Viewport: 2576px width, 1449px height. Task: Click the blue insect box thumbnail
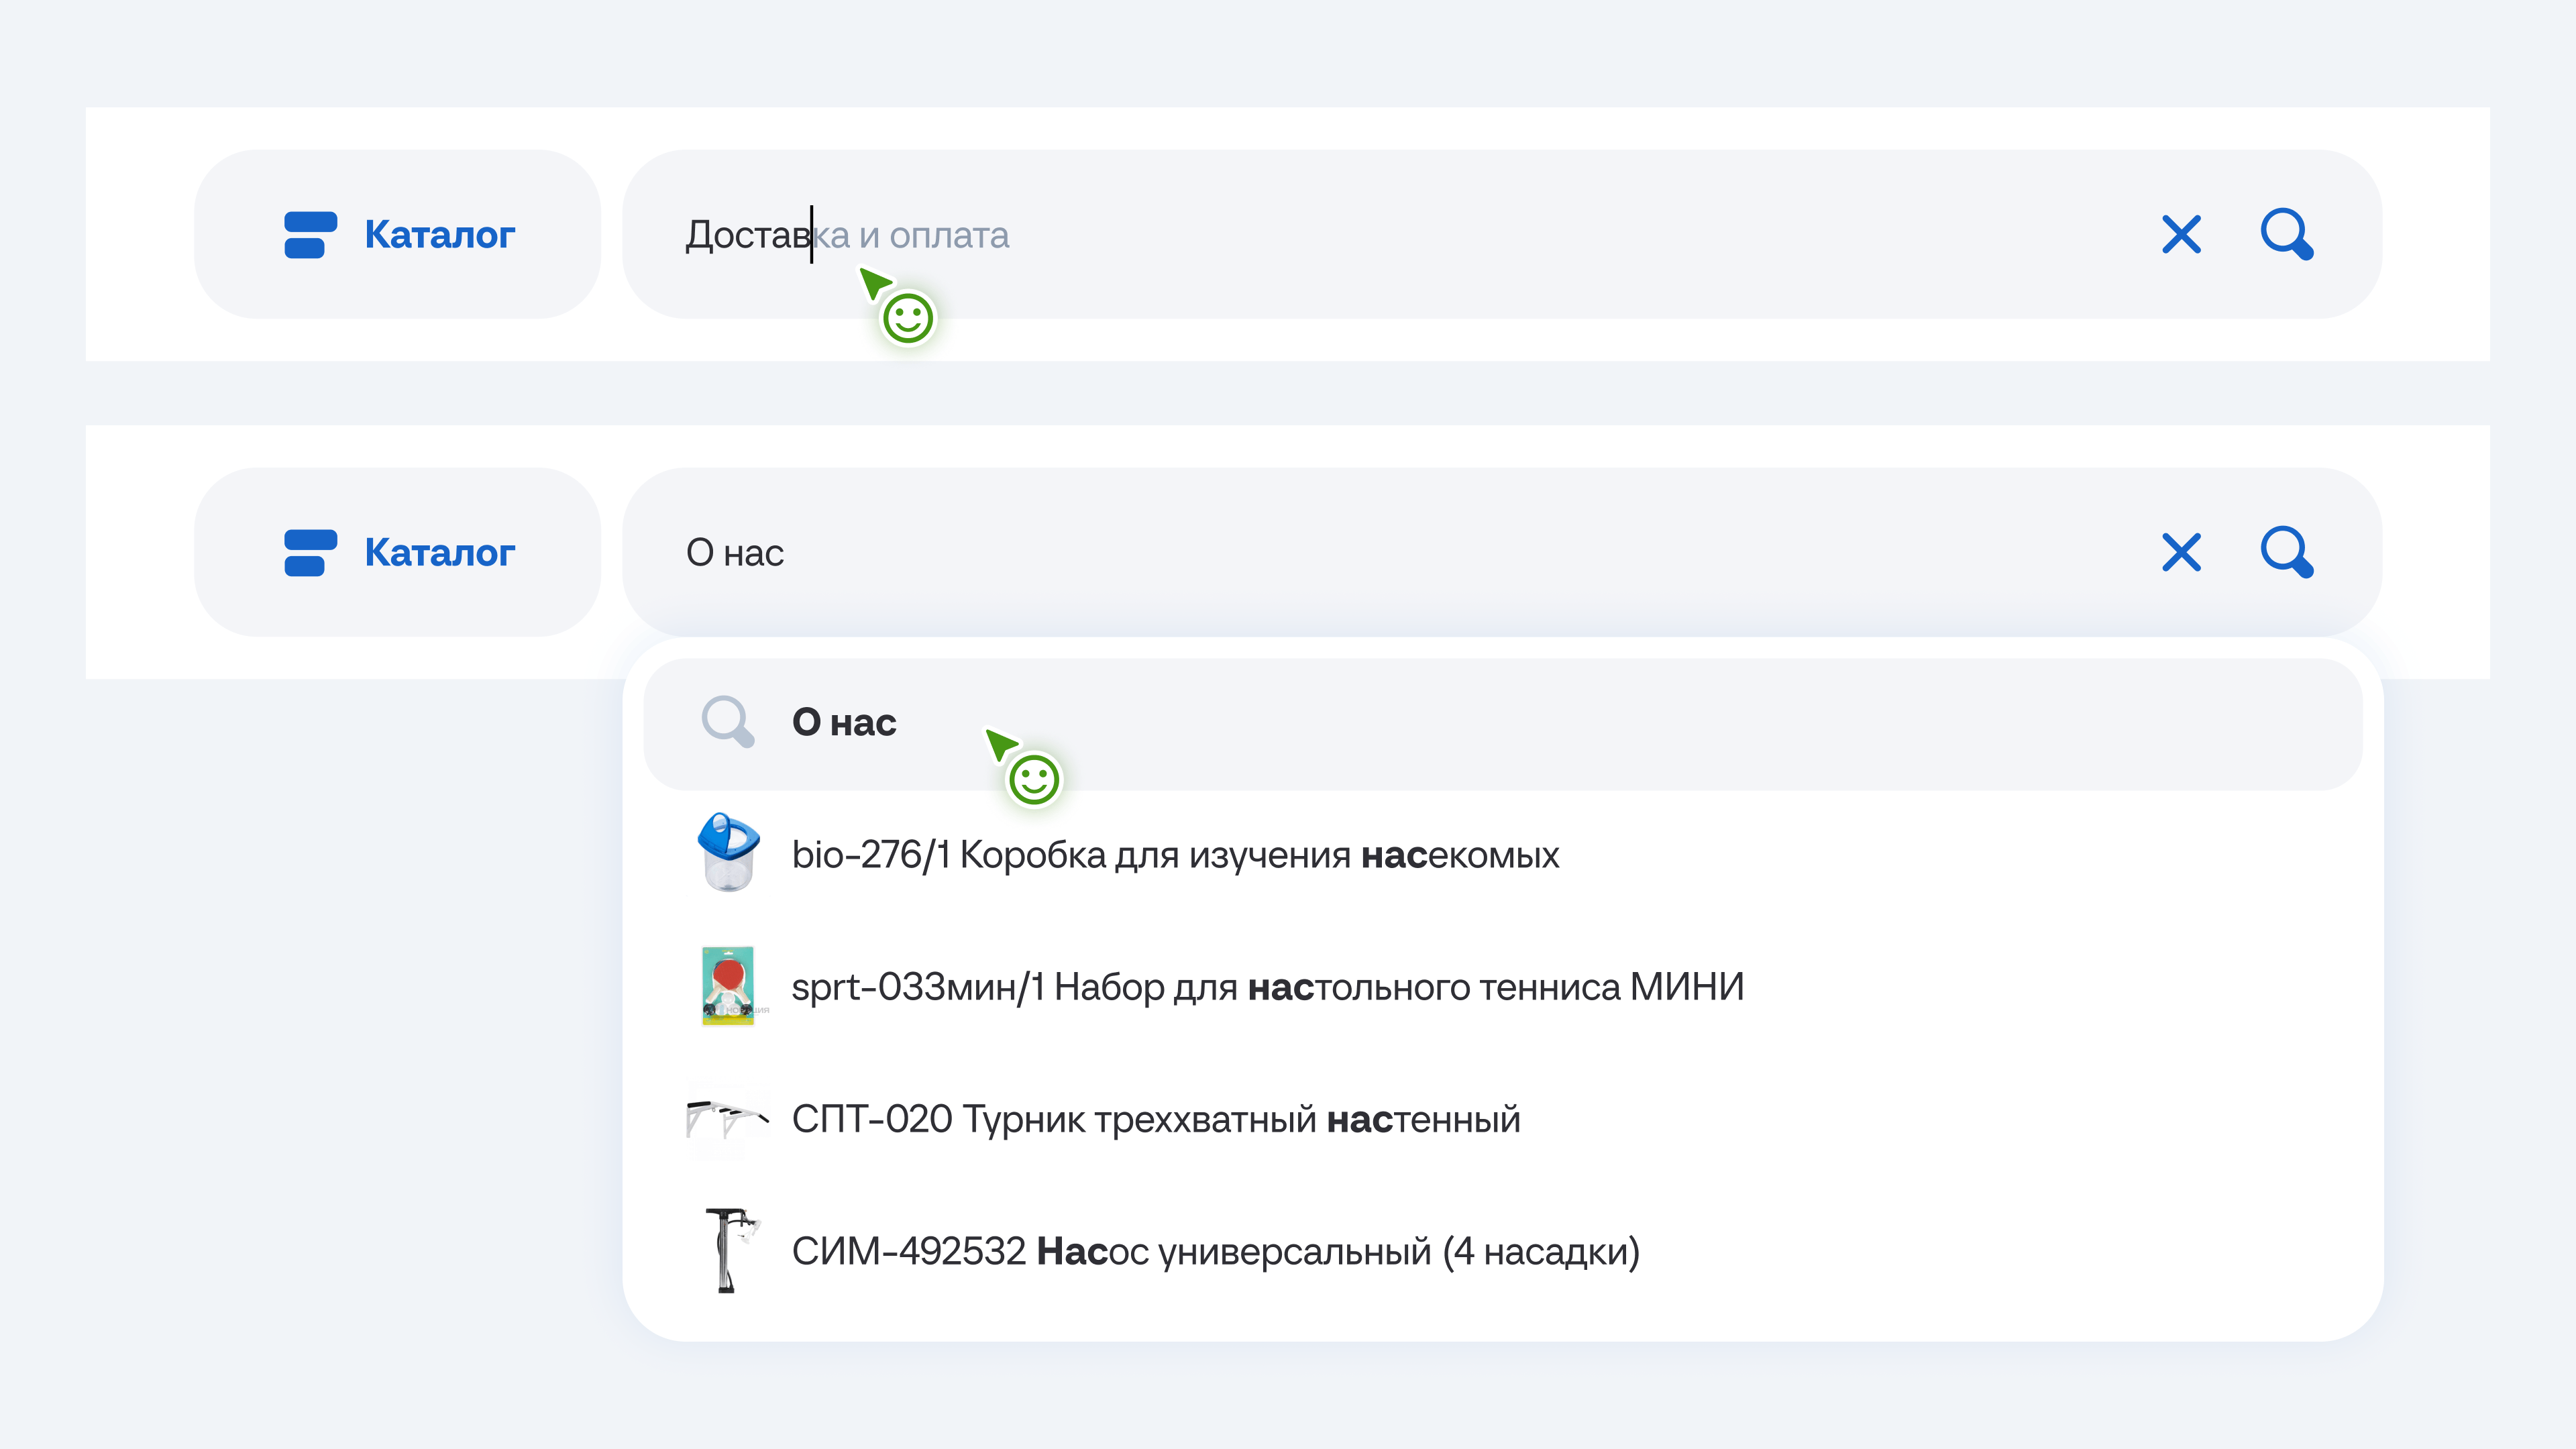click(728, 853)
